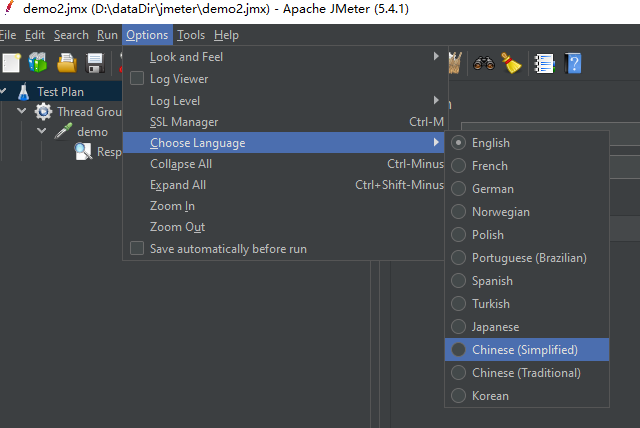
Task: Open the Run menu
Action: click(x=107, y=35)
